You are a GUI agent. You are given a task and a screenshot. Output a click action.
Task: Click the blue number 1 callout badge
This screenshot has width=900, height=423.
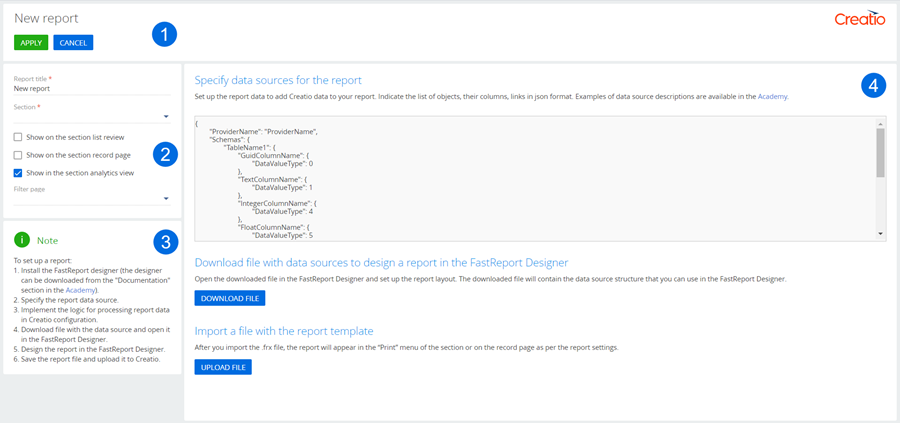pyautogui.click(x=164, y=34)
